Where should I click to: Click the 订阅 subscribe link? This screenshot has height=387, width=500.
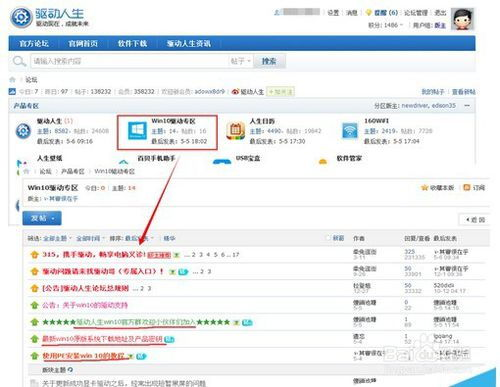[x=478, y=188]
